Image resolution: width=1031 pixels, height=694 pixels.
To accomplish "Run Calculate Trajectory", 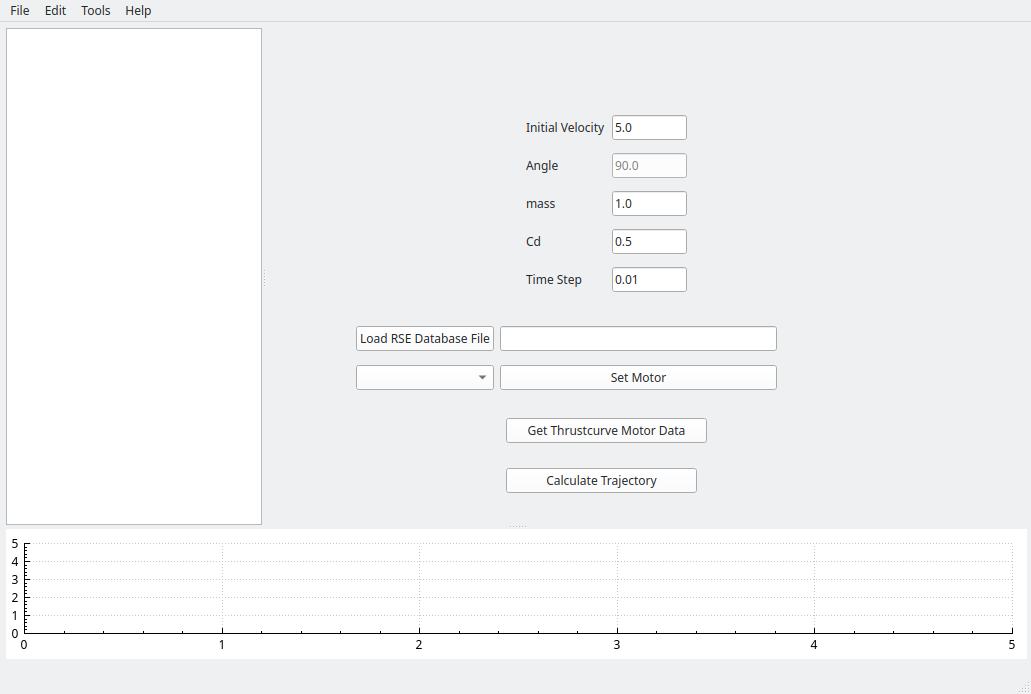I will tap(601, 481).
